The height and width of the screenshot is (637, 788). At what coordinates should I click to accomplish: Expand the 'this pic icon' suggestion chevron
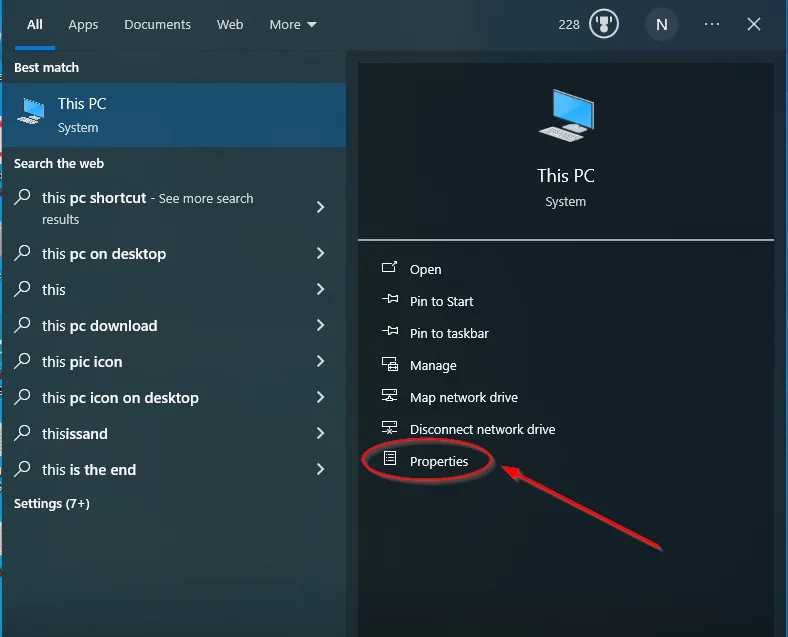[x=320, y=361]
